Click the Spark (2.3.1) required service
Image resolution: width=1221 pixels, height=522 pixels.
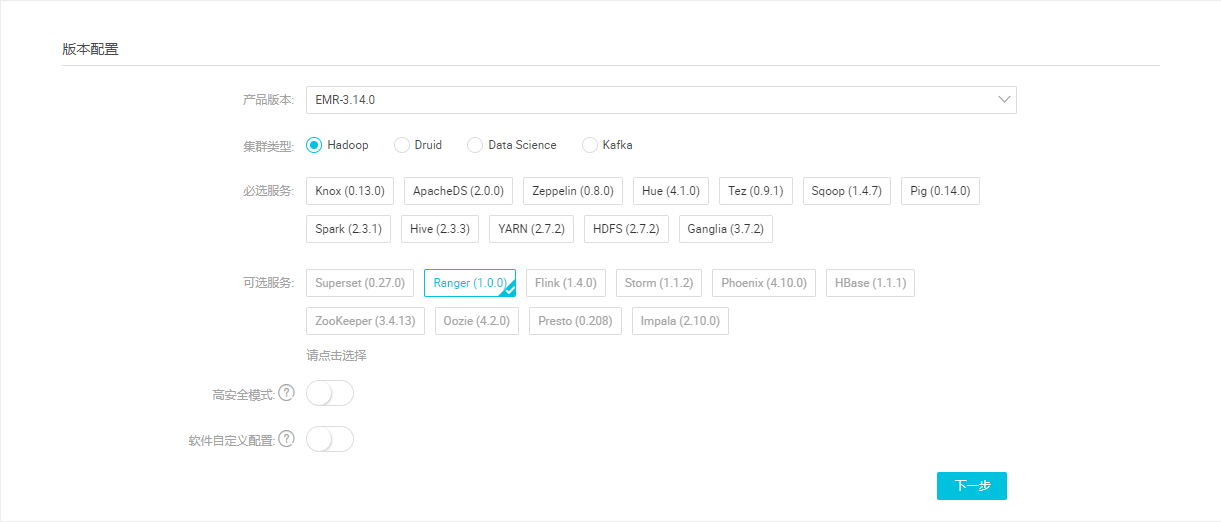coord(348,229)
